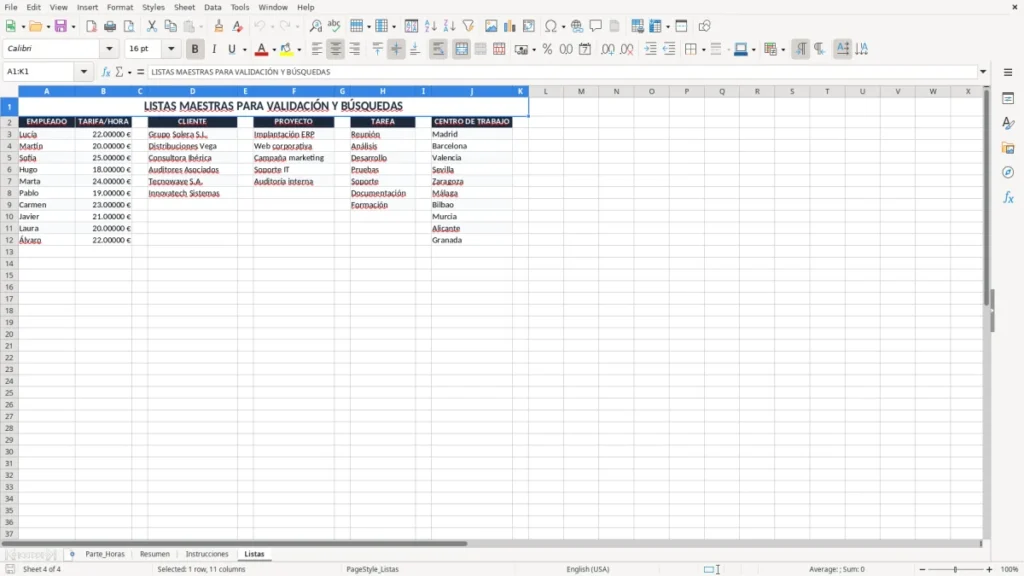Screen dimensions: 1024x576
Task: Click the horizontal scrollbar
Action: 234,543
